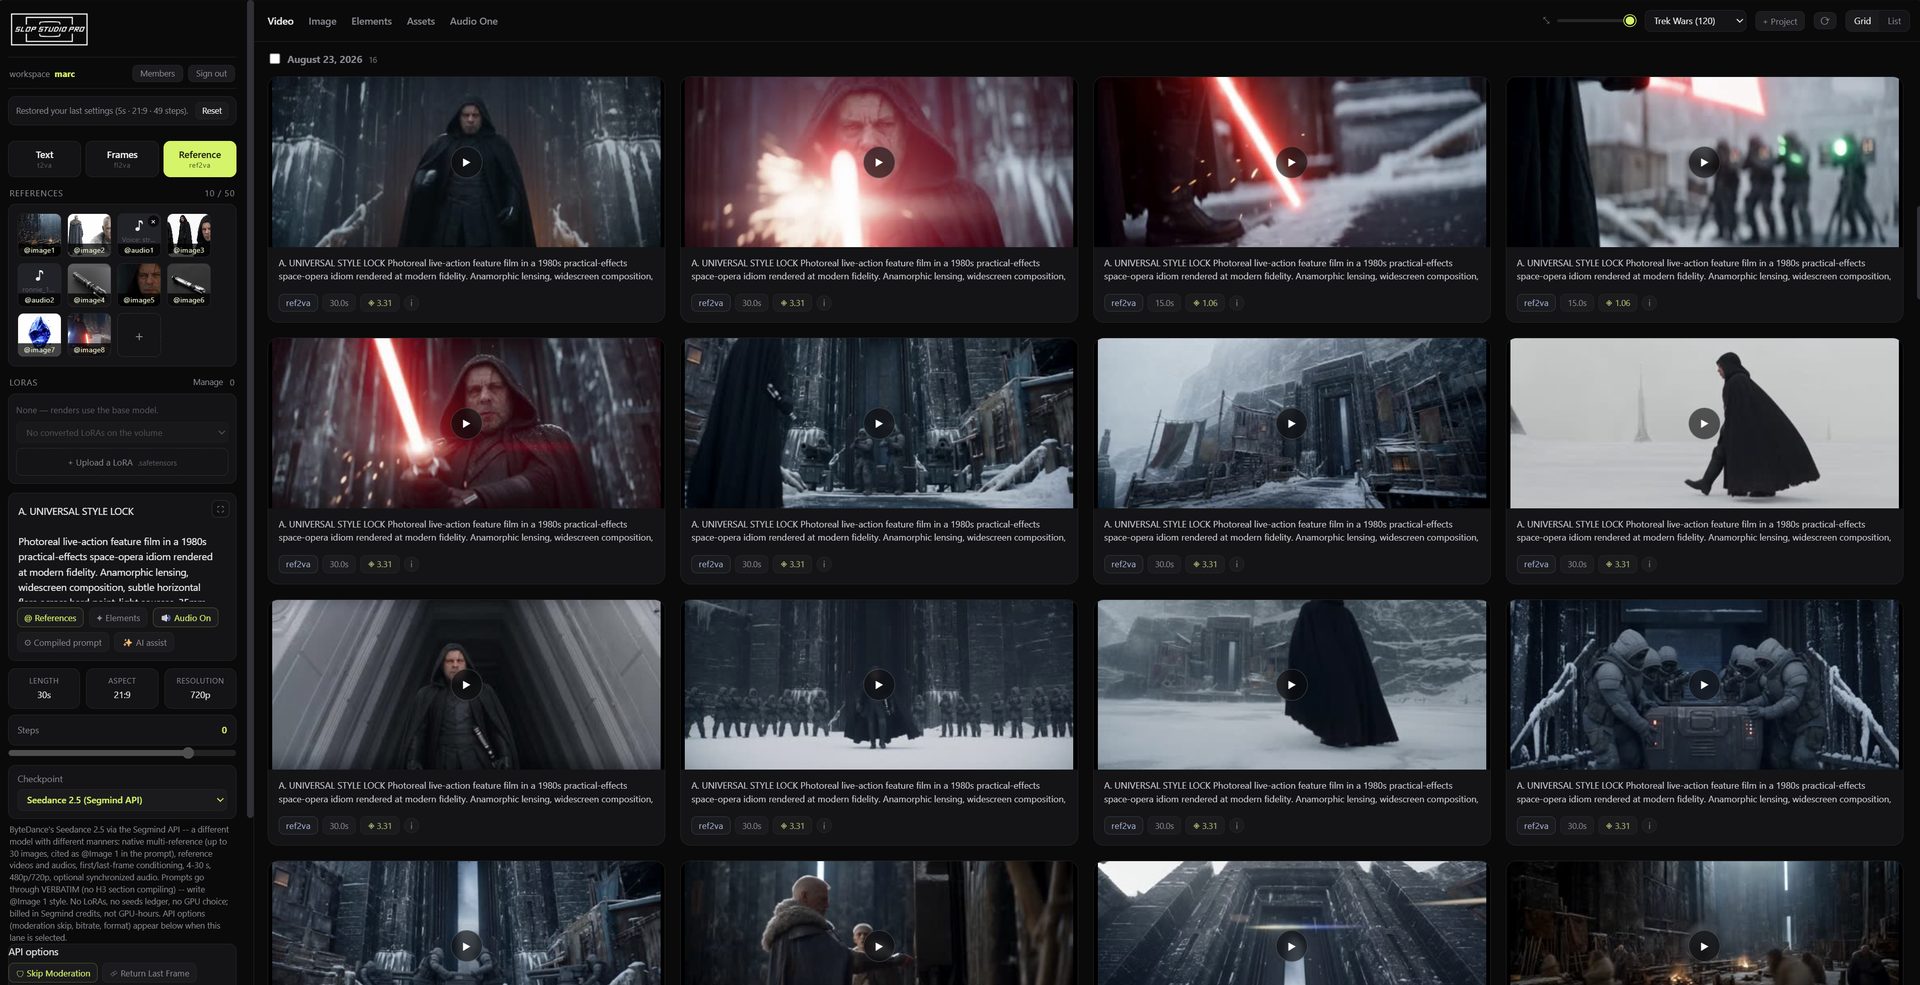Play the video of soldiers huddled around a console
Screen dimensions: 1920x985
point(1704,685)
